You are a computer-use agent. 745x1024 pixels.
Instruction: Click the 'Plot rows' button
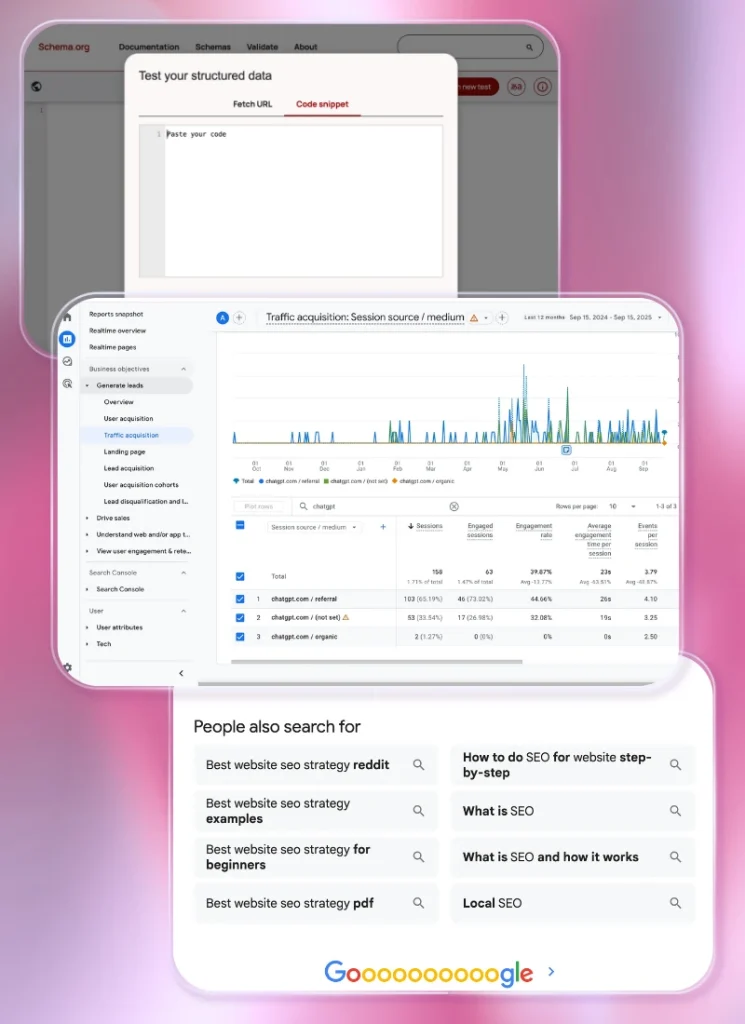click(259, 506)
